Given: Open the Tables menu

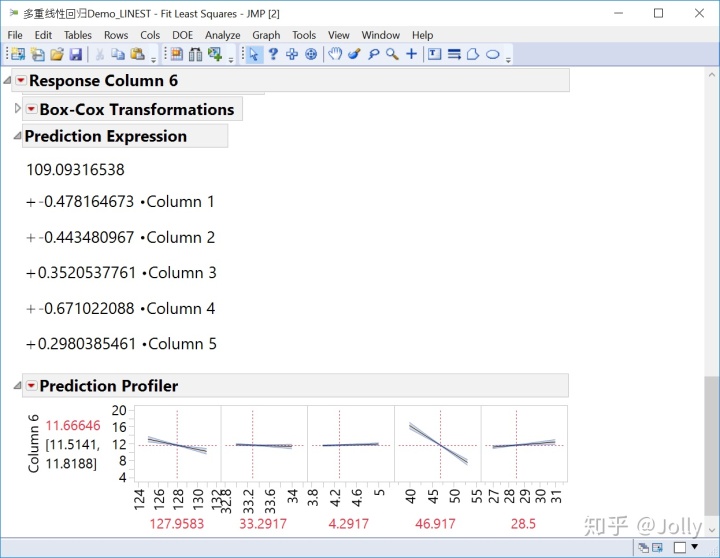Looking at the screenshot, I should pos(78,35).
